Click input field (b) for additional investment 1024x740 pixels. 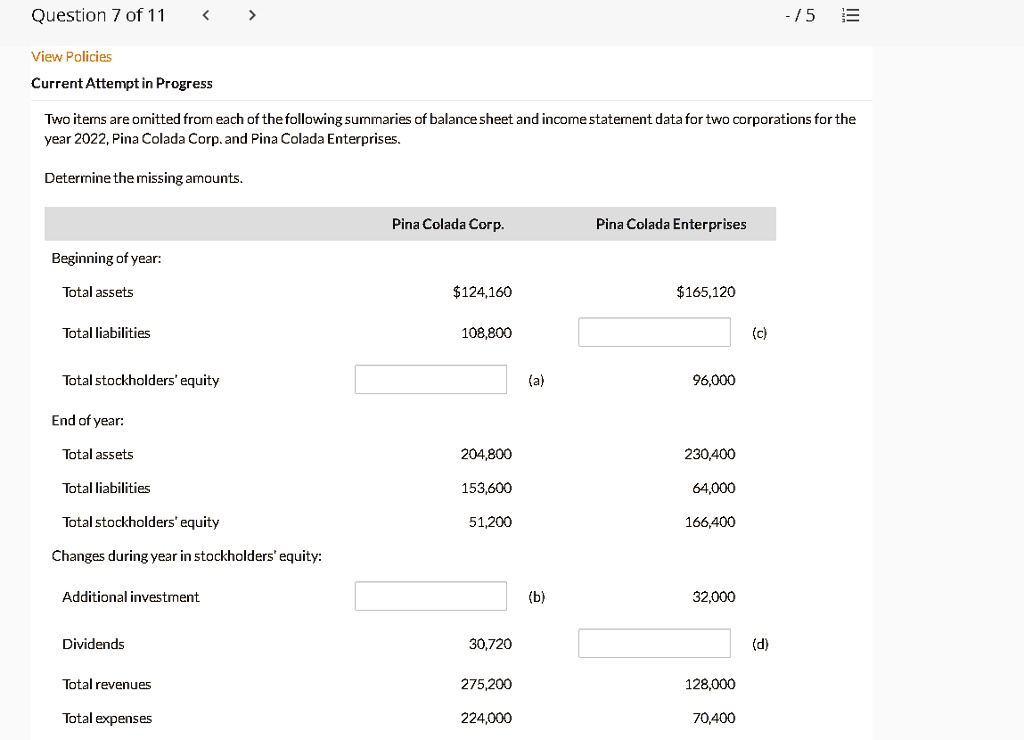(430, 596)
